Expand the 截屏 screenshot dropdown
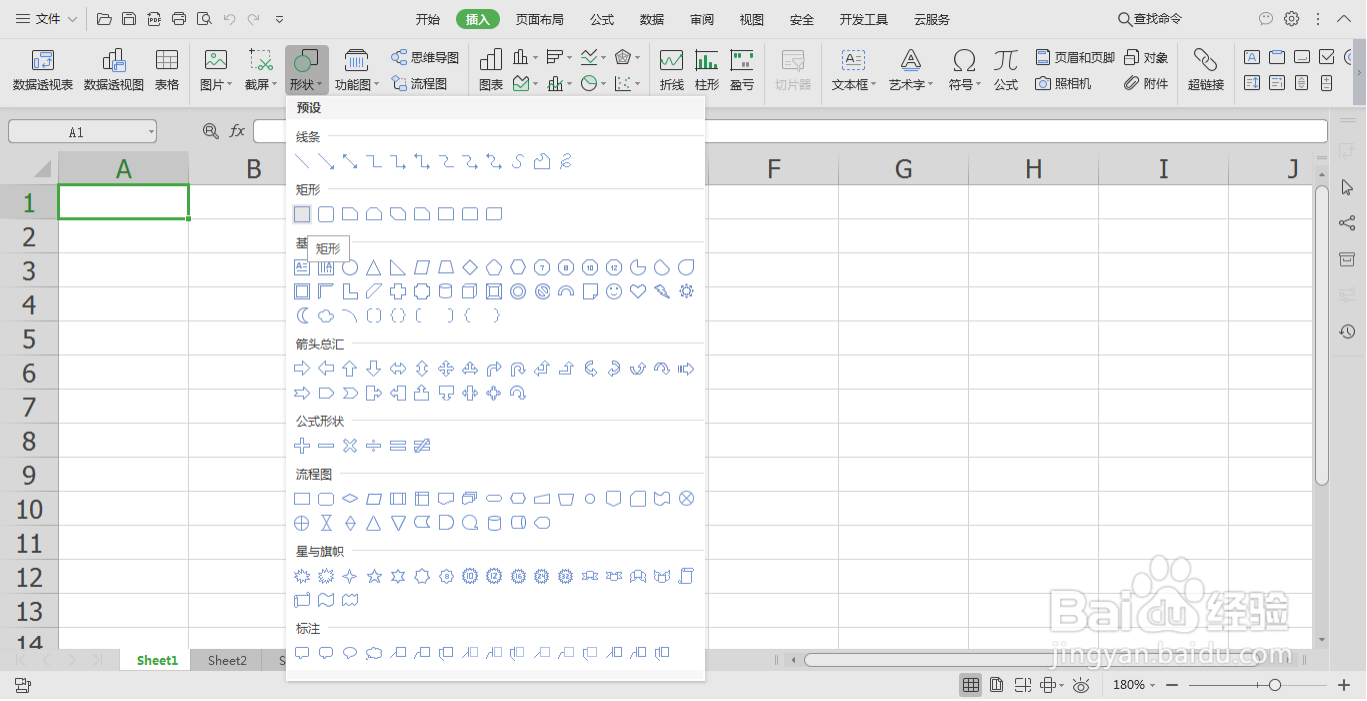Image resolution: width=1367 pixels, height=701 pixels. click(x=261, y=85)
